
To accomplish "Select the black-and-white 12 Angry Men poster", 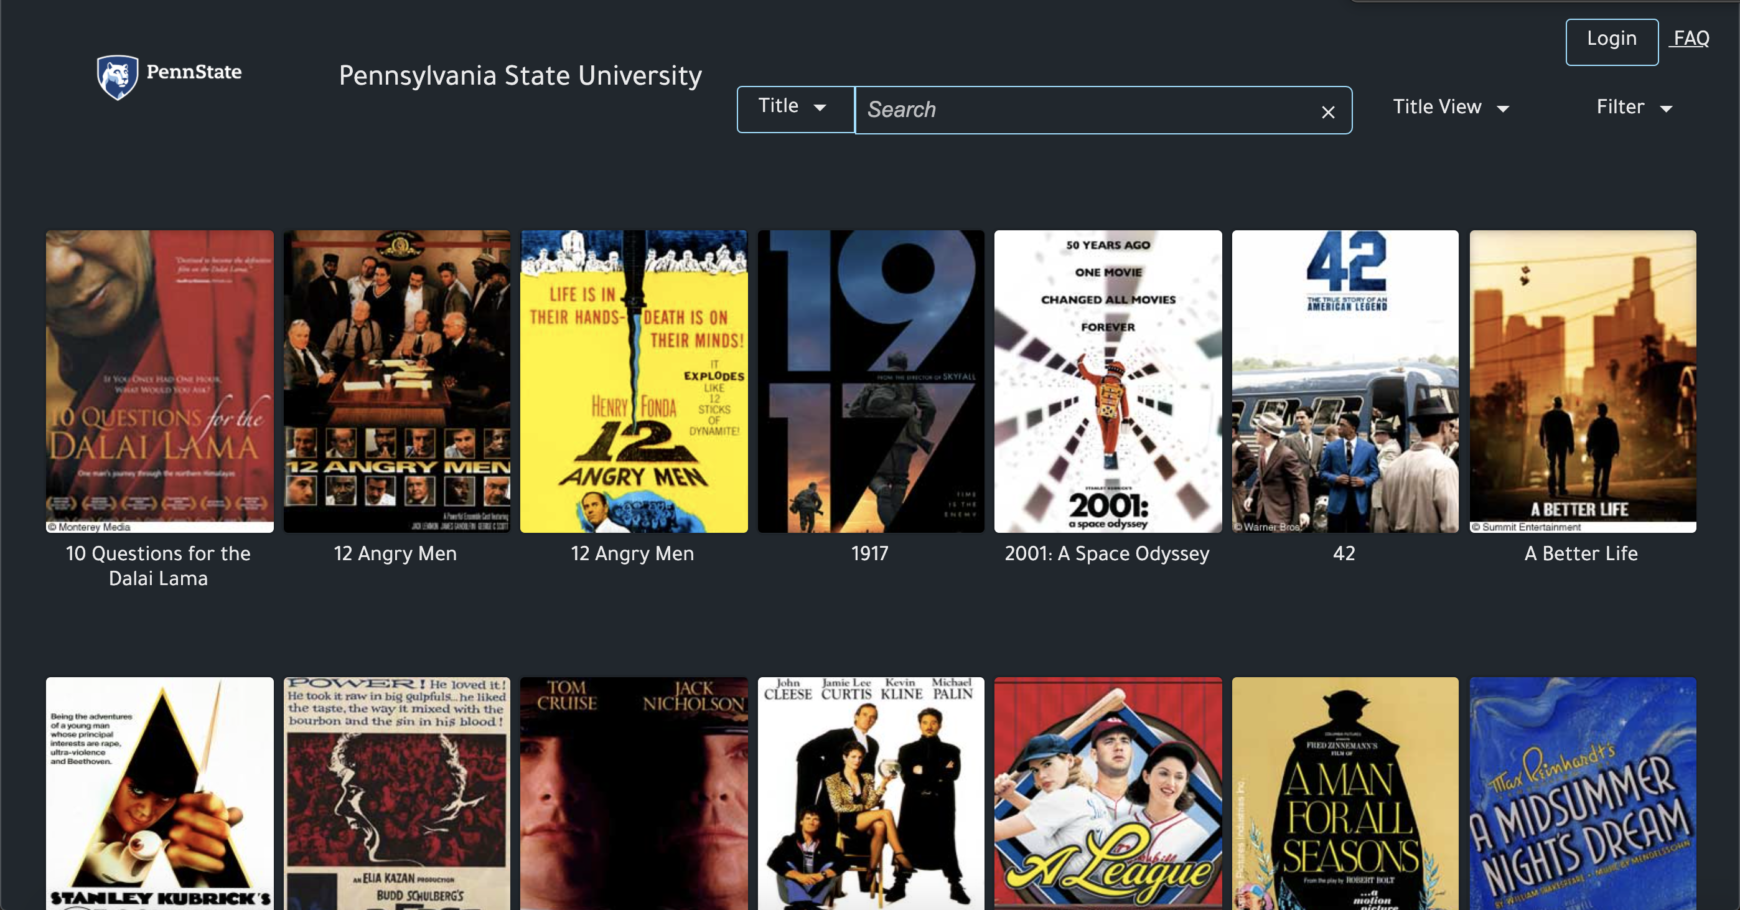I will click(396, 382).
